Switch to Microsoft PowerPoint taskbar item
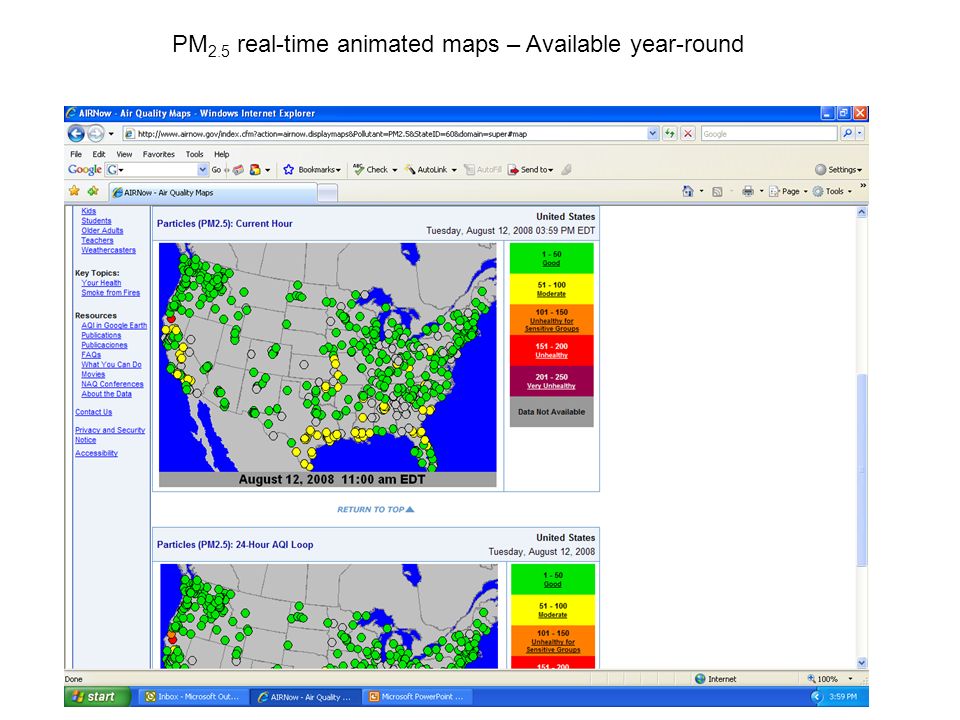960x720 pixels. (416, 697)
